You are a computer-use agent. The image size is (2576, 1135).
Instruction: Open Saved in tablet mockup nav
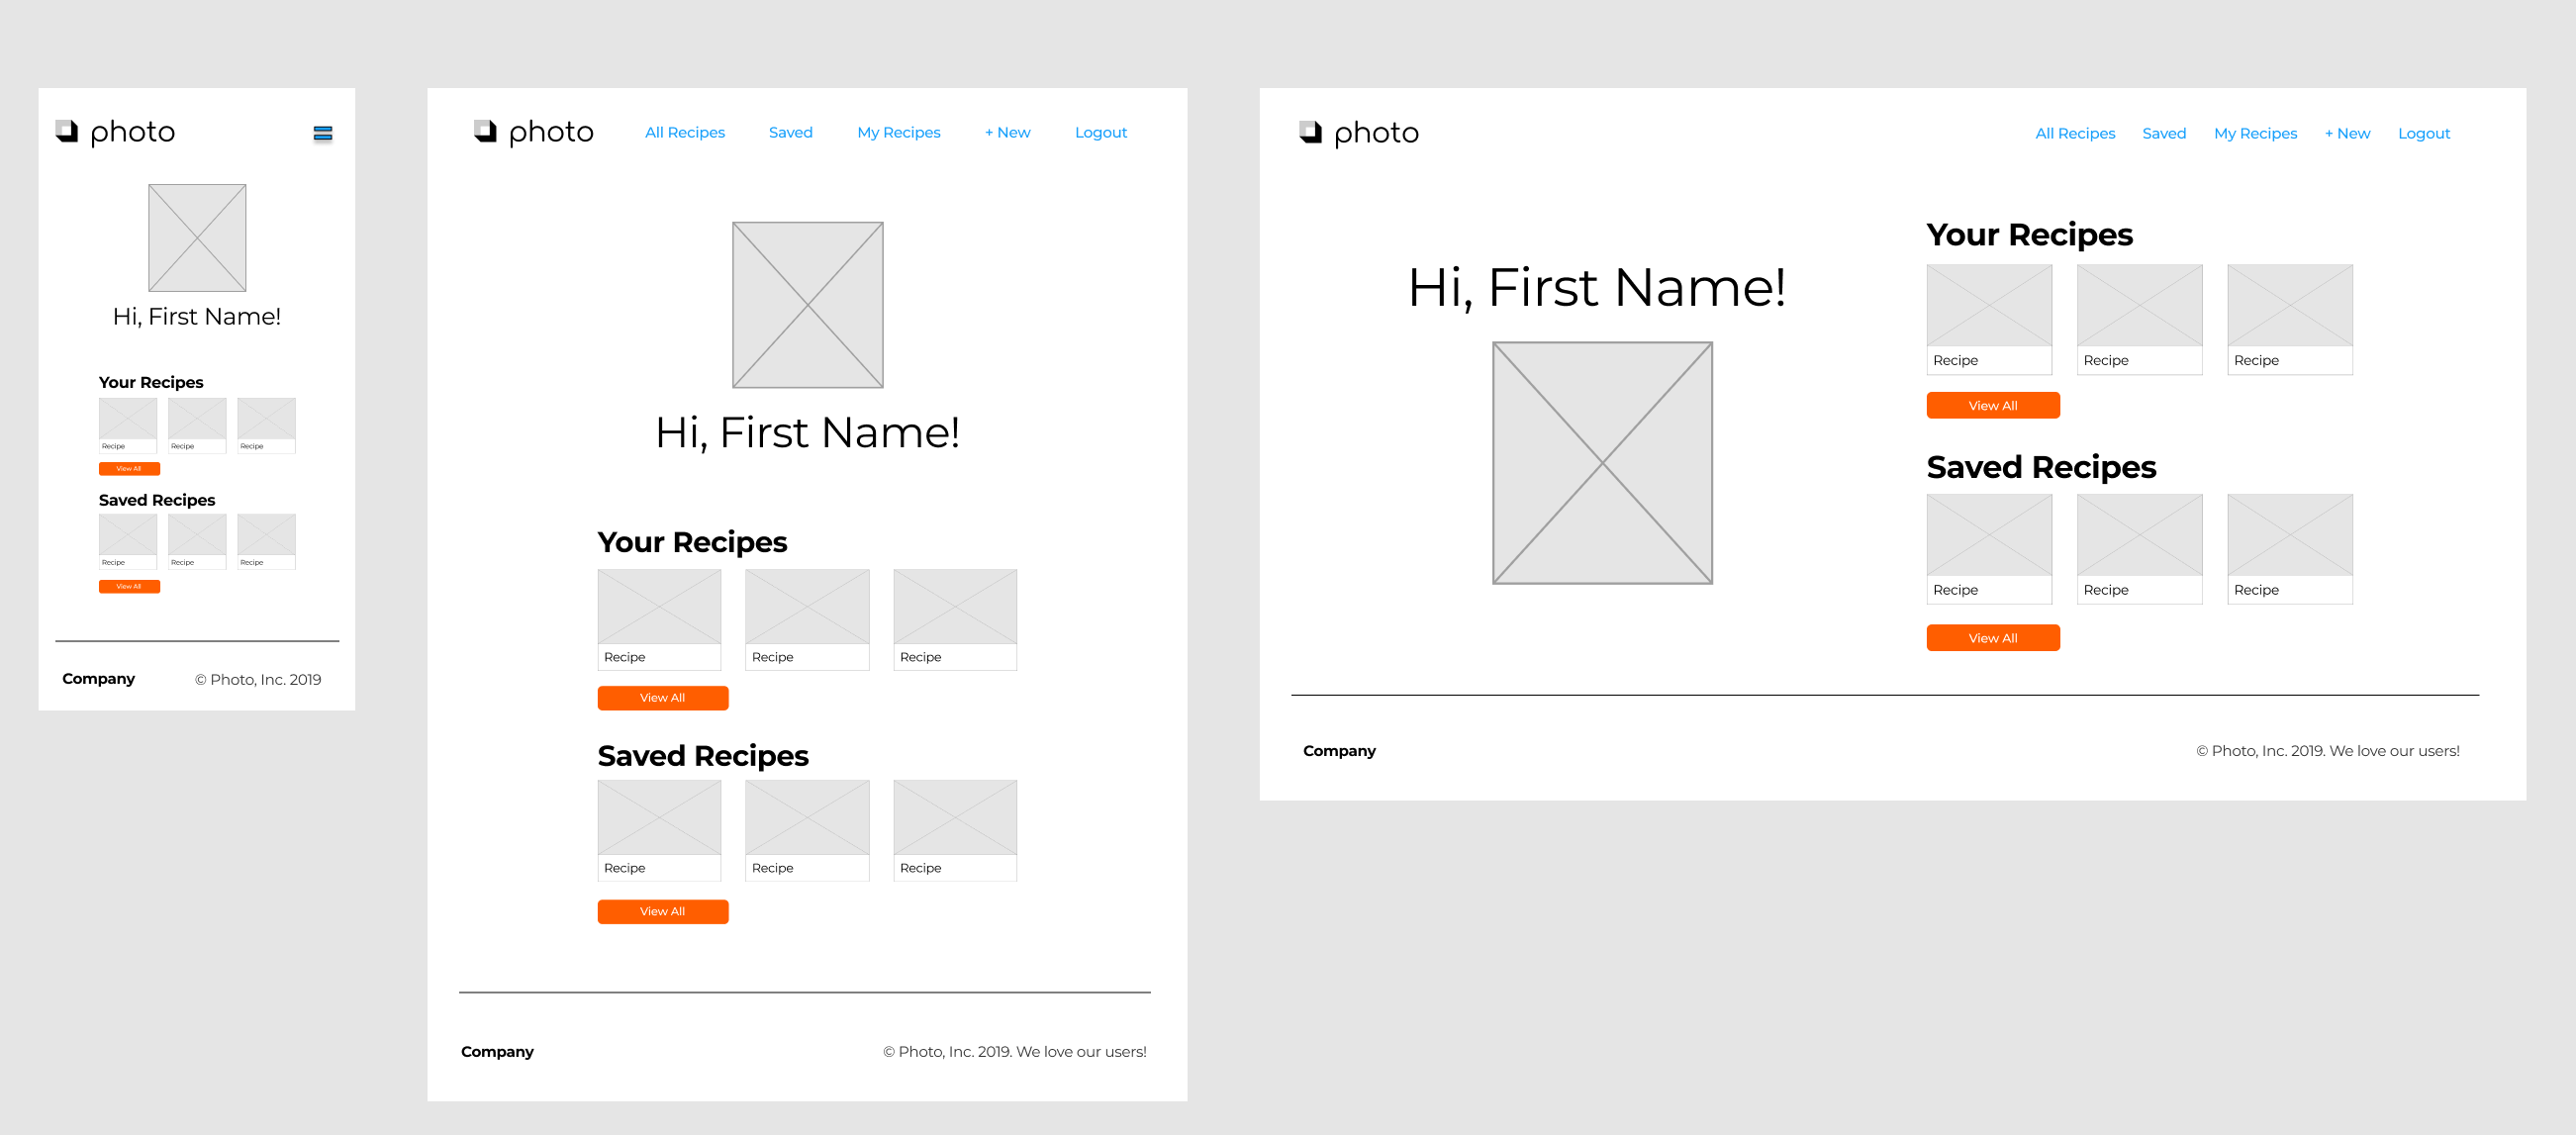point(791,132)
